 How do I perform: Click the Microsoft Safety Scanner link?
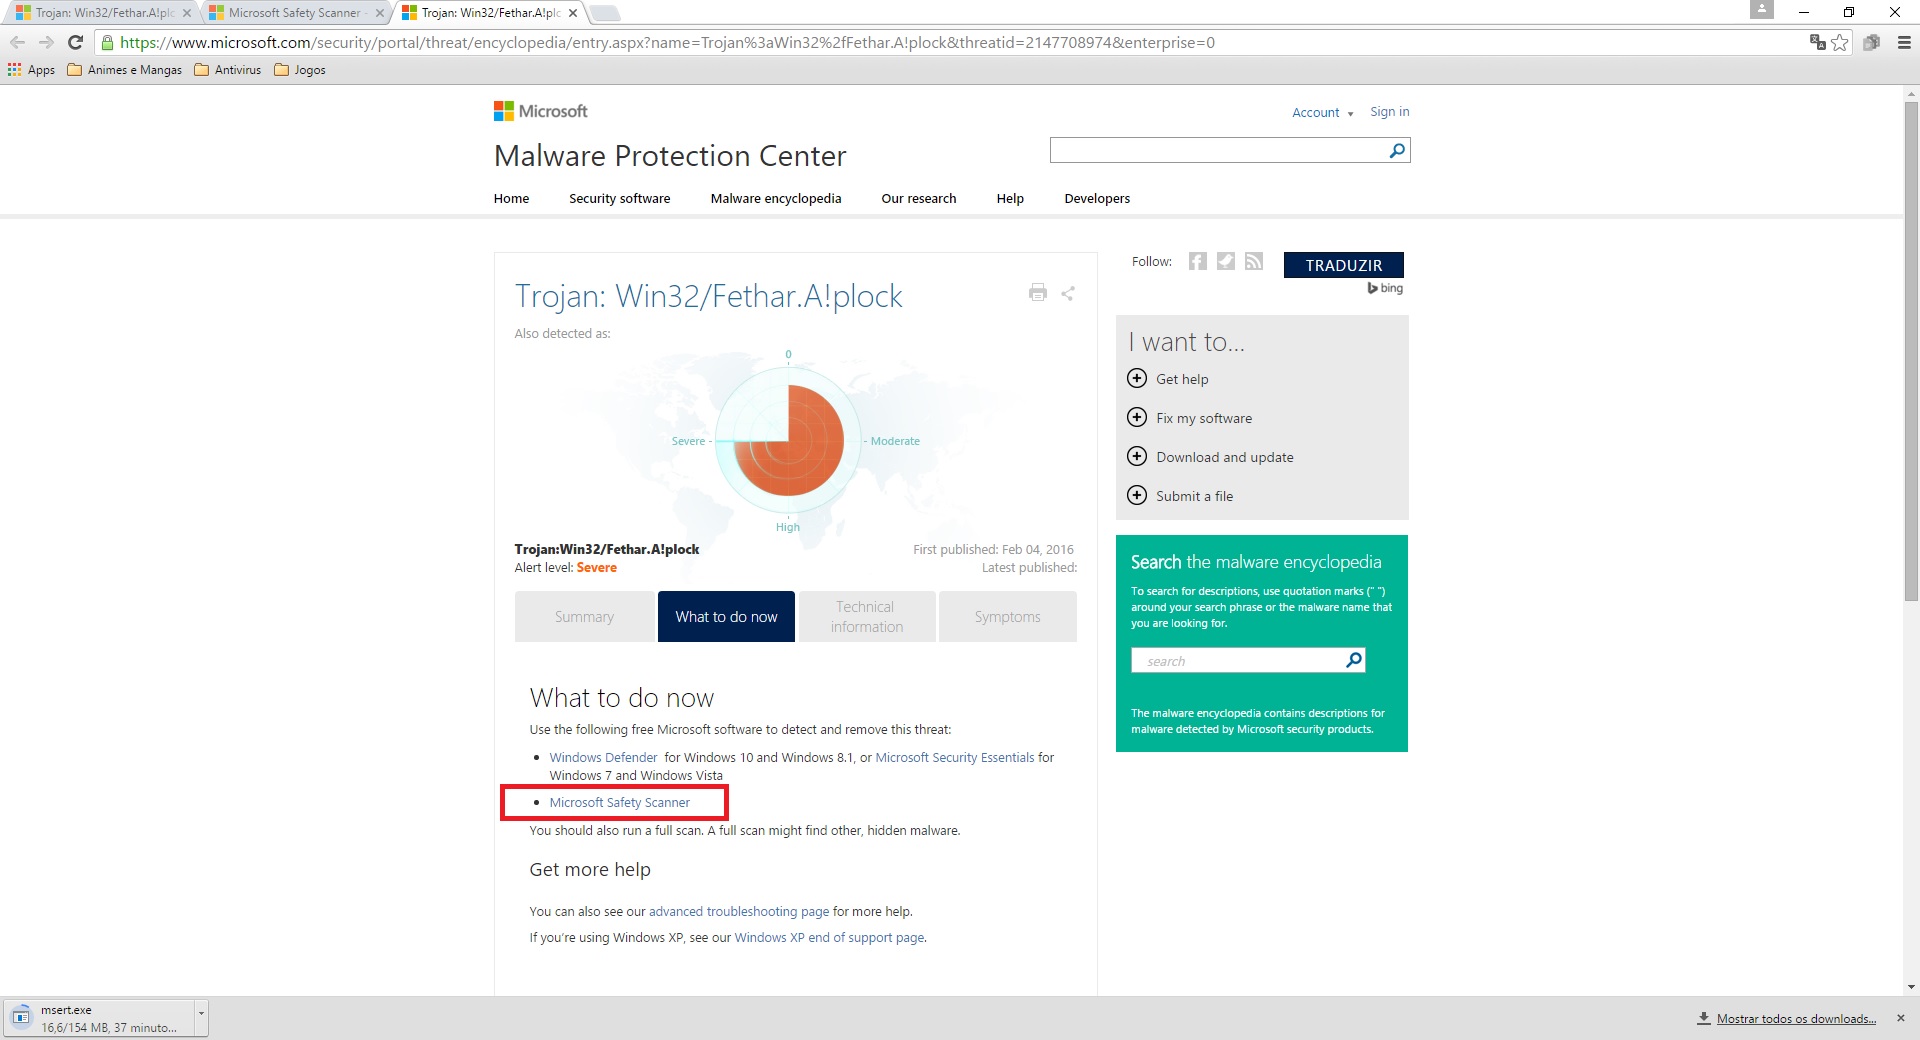click(619, 803)
